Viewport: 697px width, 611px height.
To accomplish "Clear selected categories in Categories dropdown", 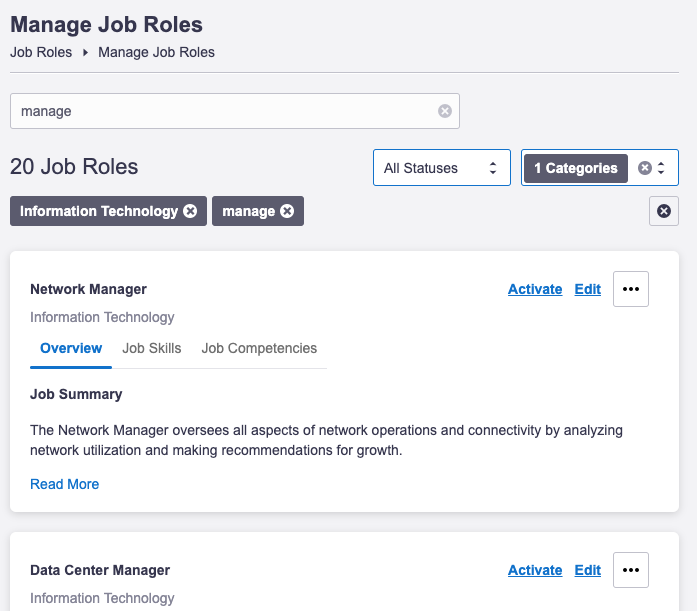I will [645, 168].
